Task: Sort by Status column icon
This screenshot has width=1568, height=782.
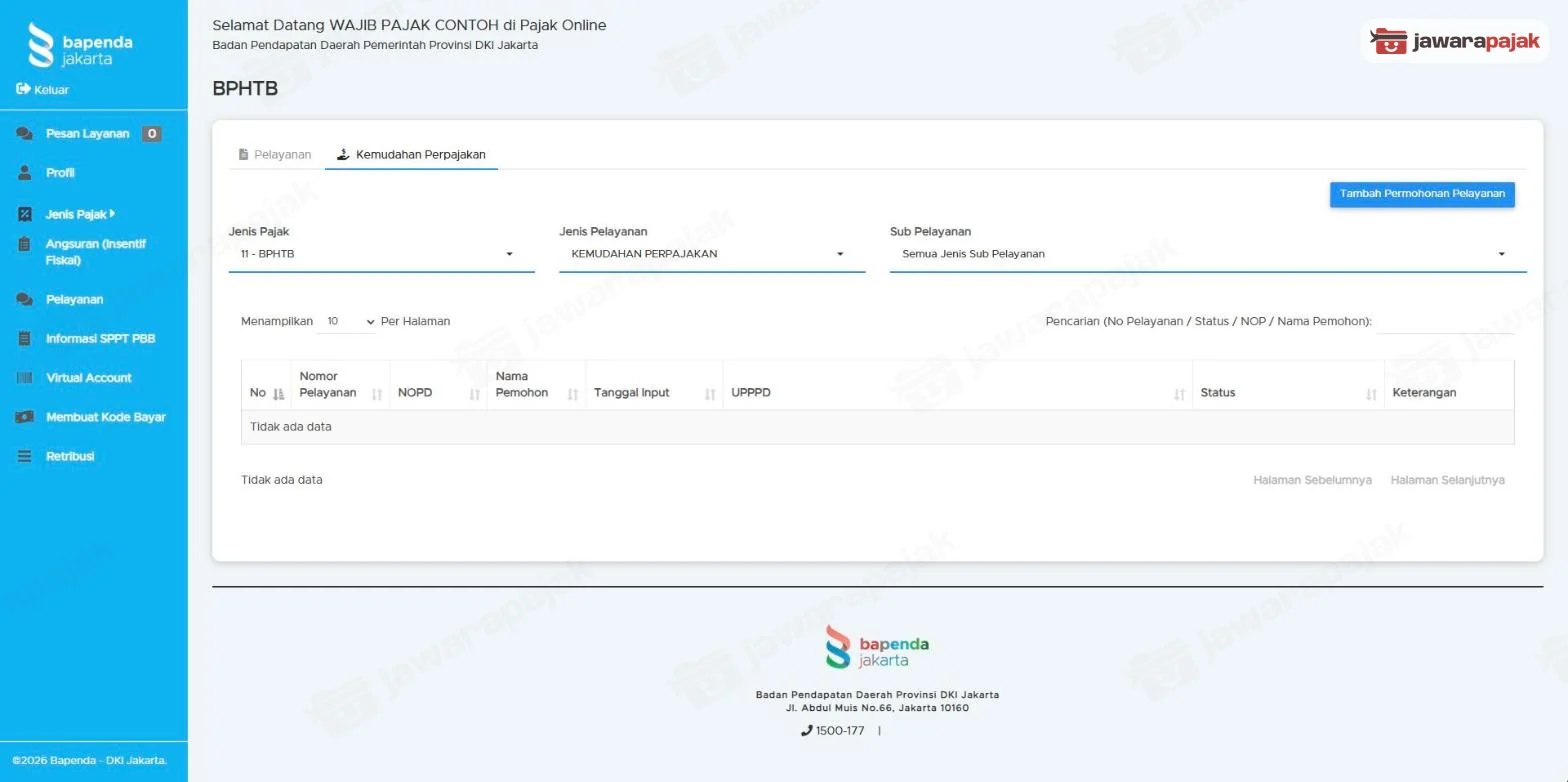Action: click(1371, 394)
